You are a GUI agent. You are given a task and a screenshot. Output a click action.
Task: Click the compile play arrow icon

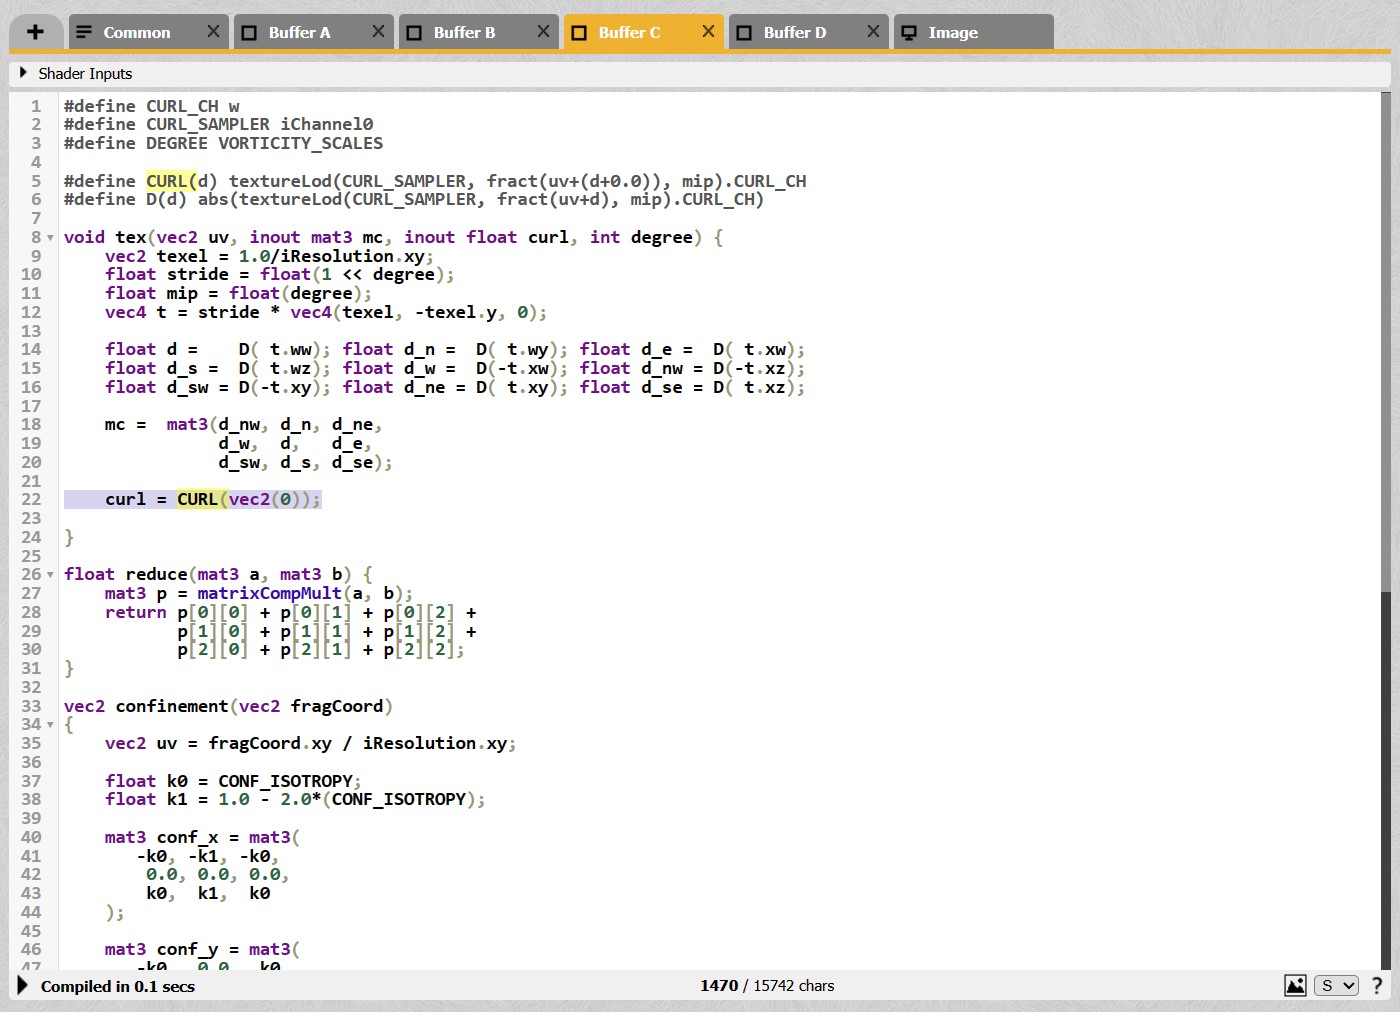pos(22,986)
